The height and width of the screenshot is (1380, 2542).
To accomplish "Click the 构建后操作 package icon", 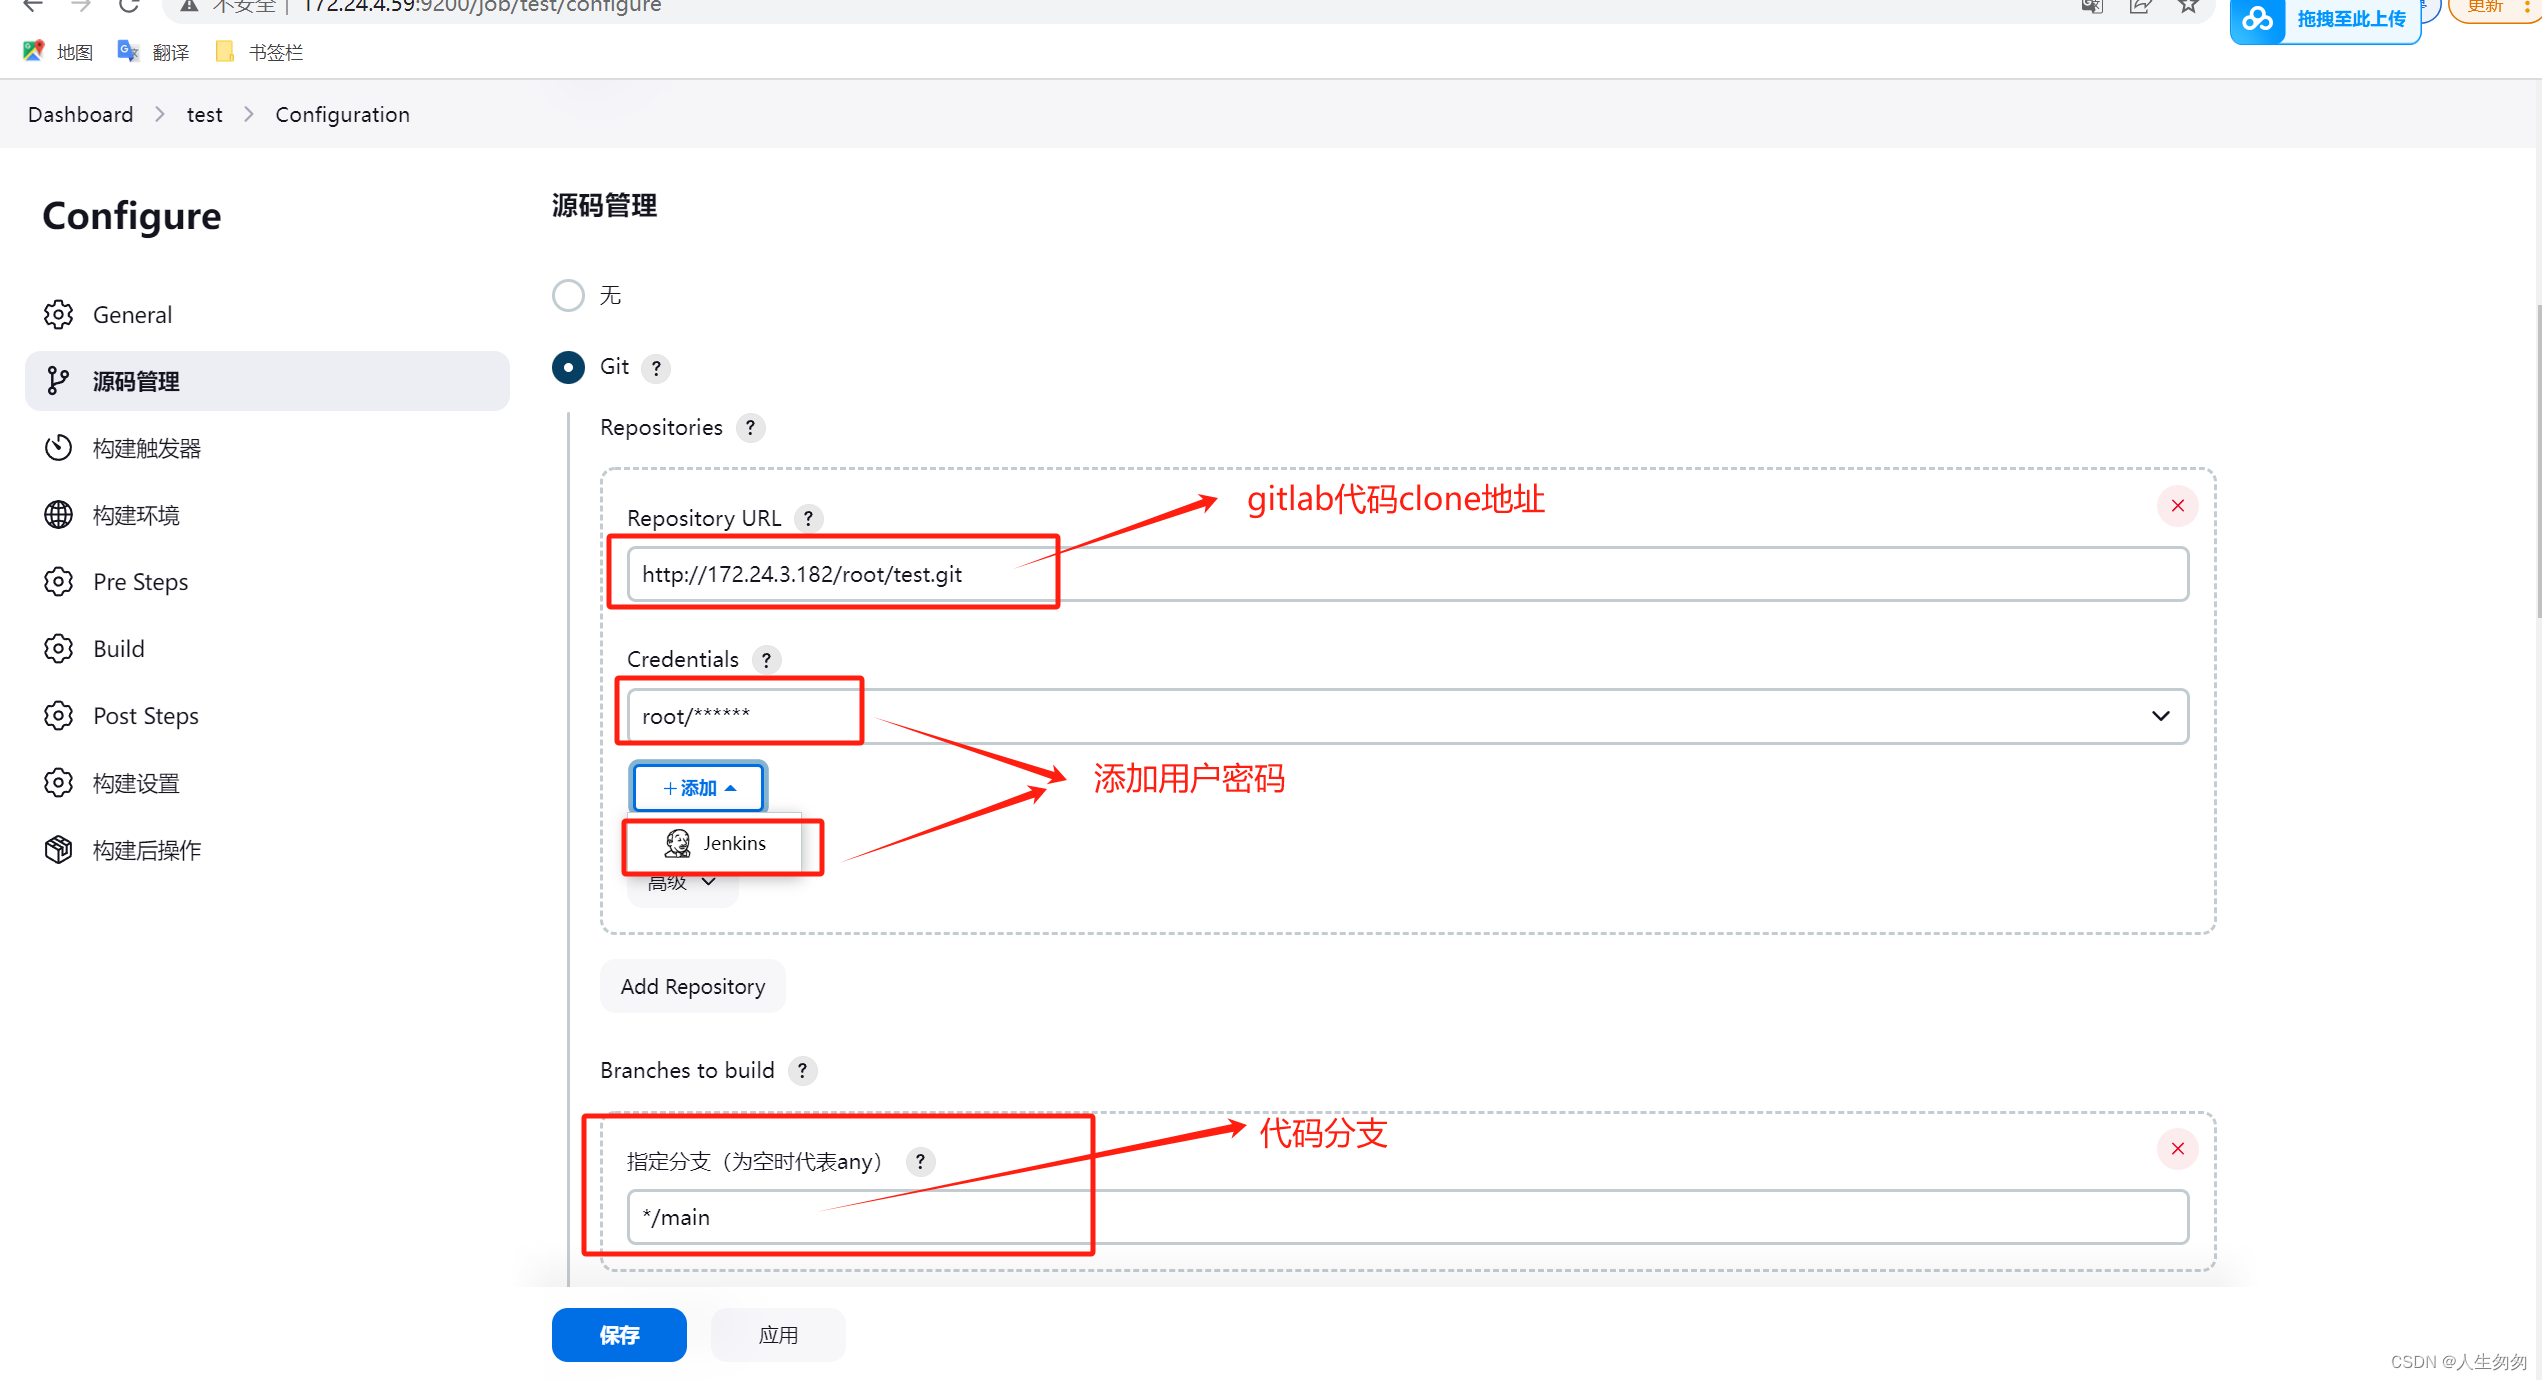I will click(x=58, y=849).
